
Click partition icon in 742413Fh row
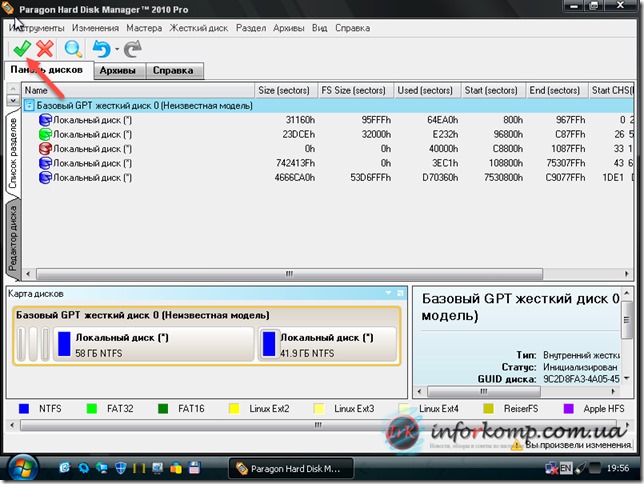tap(45, 163)
